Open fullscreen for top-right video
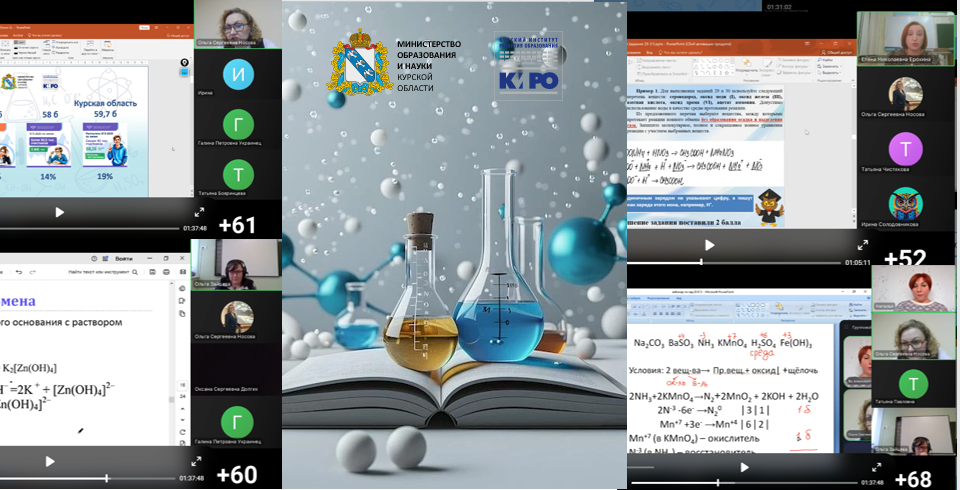Screen dimensions: 960x490 pyautogui.click(x=863, y=245)
